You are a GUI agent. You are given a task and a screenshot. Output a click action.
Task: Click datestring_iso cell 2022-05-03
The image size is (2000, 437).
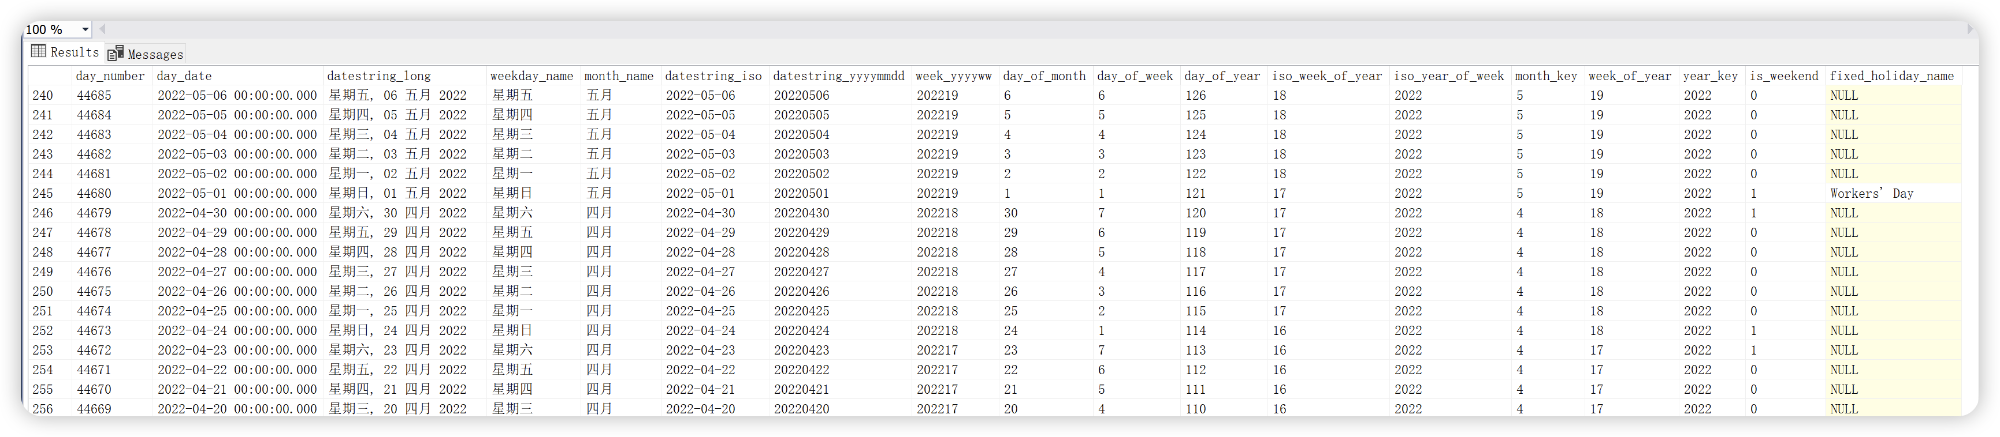coord(714,155)
